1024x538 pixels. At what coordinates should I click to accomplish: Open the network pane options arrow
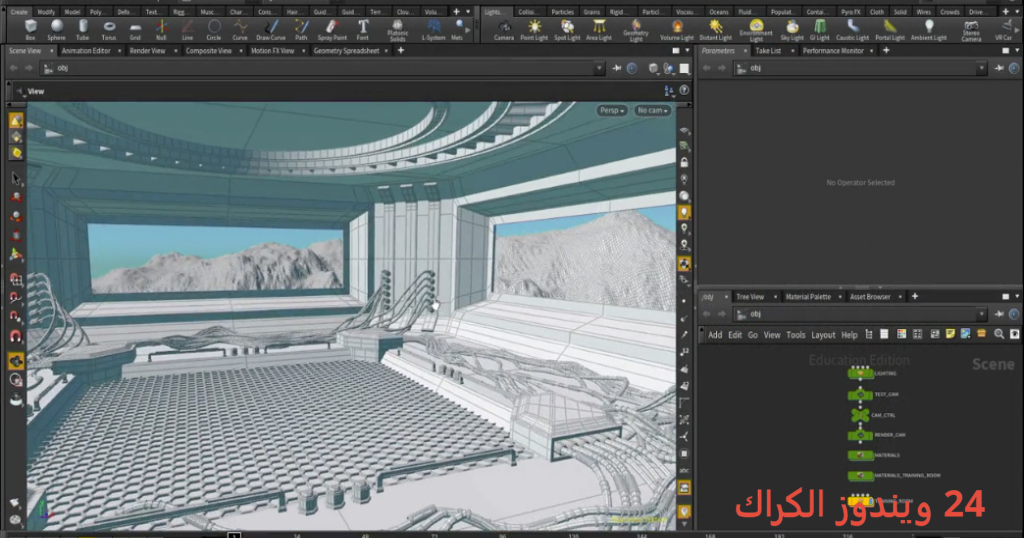pyautogui.click(x=1016, y=296)
